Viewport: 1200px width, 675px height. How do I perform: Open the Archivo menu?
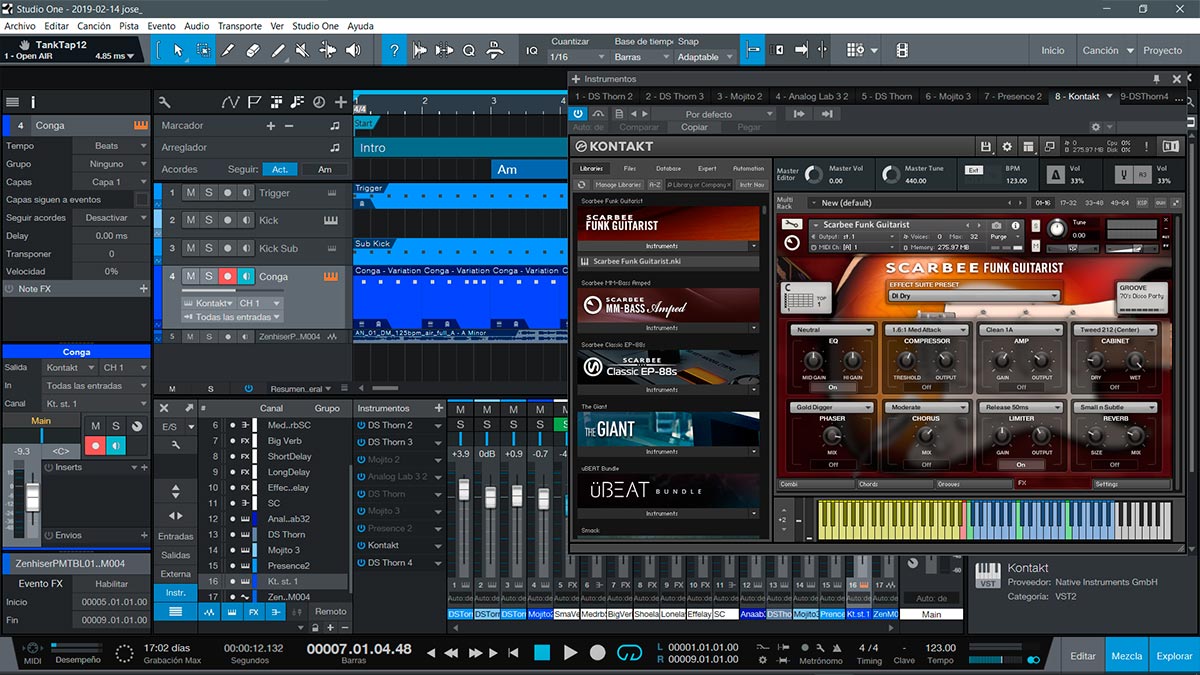click(x=20, y=26)
